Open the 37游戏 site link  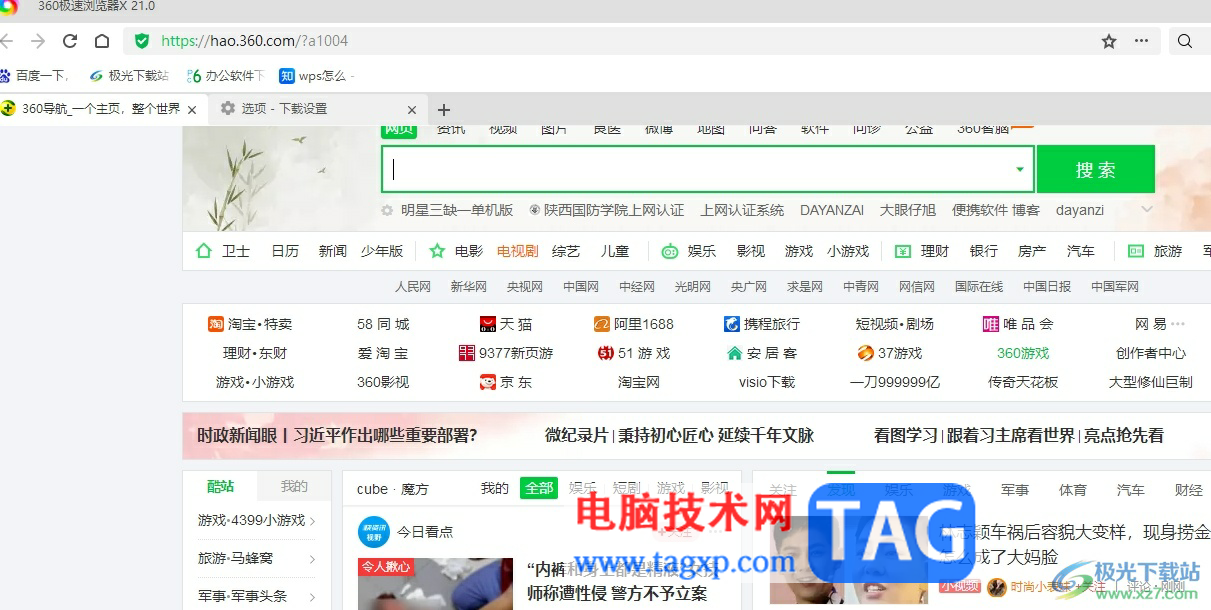click(890, 353)
